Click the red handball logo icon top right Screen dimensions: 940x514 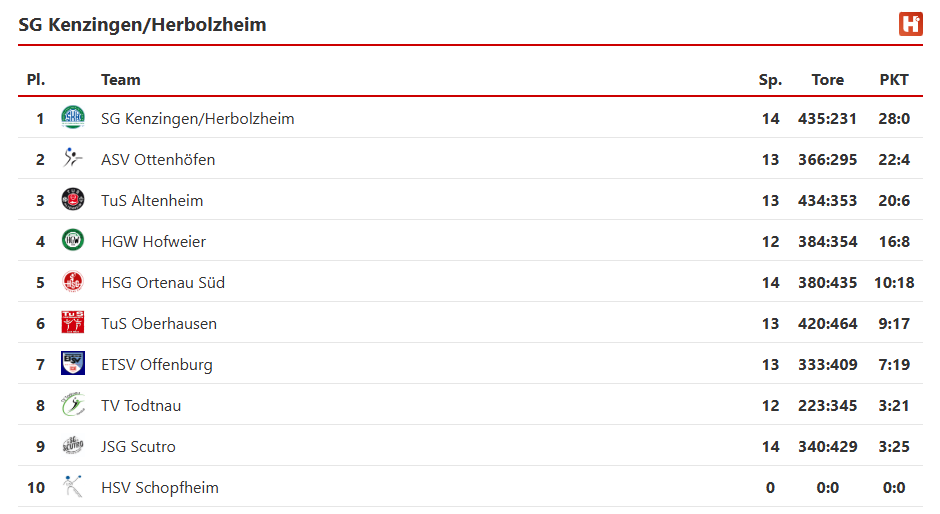point(910,24)
